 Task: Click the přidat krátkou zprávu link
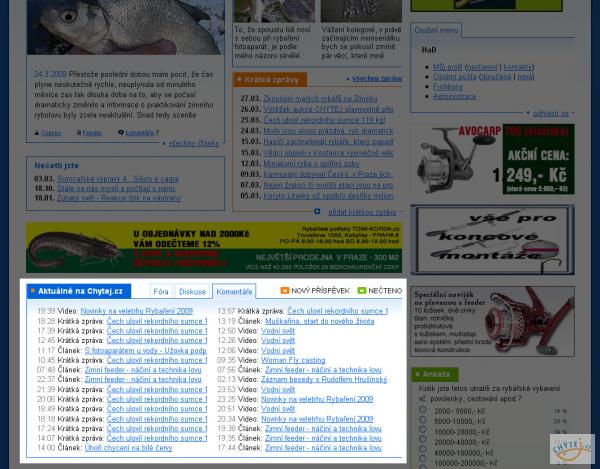pos(362,212)
